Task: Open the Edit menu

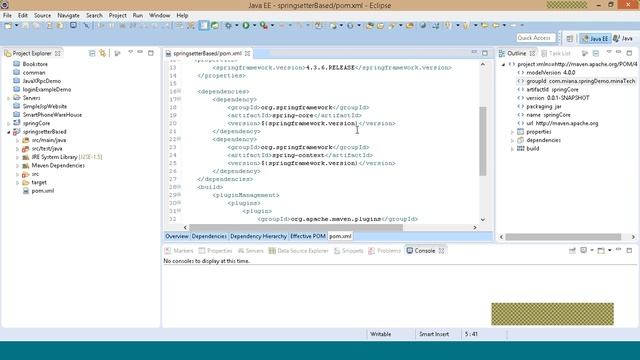Action: click(23, 15)
